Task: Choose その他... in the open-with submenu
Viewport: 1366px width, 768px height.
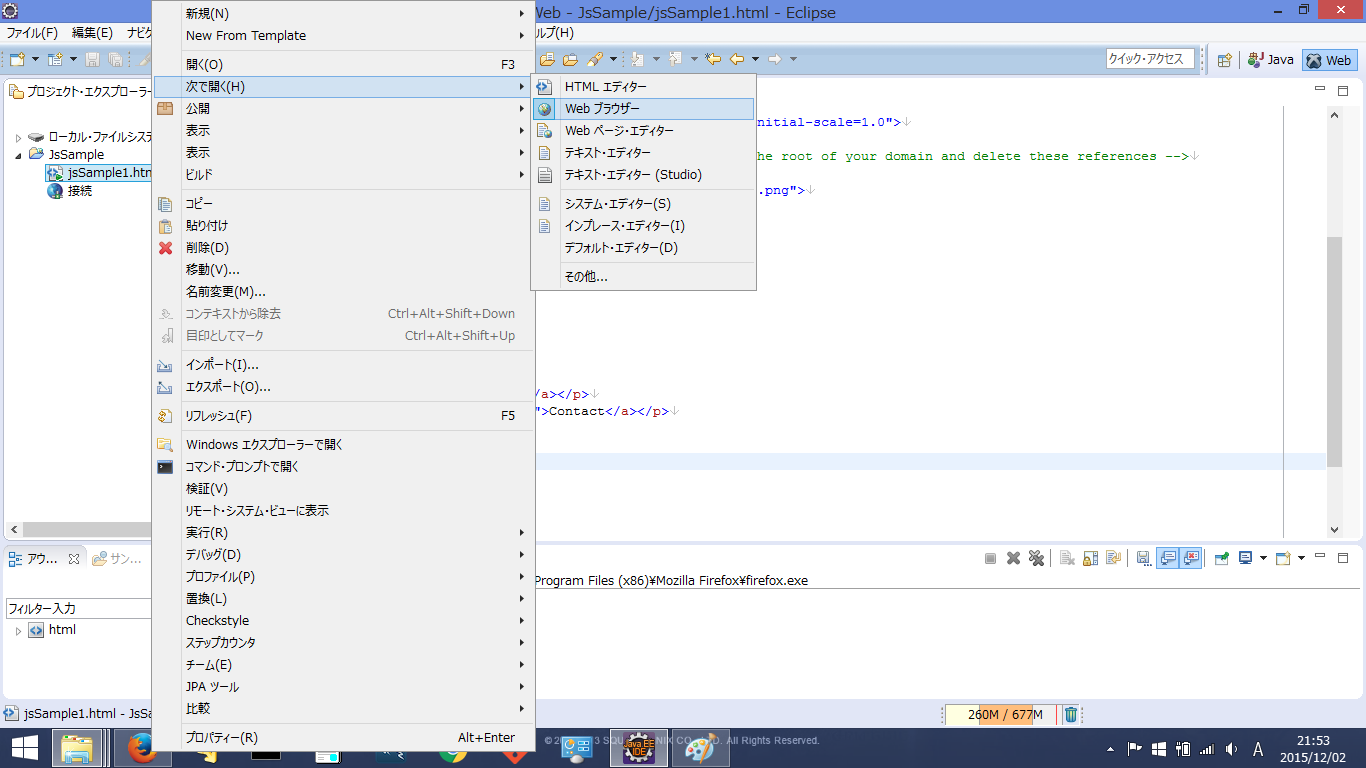Action: pyautogui.click(x=643, y=277)
